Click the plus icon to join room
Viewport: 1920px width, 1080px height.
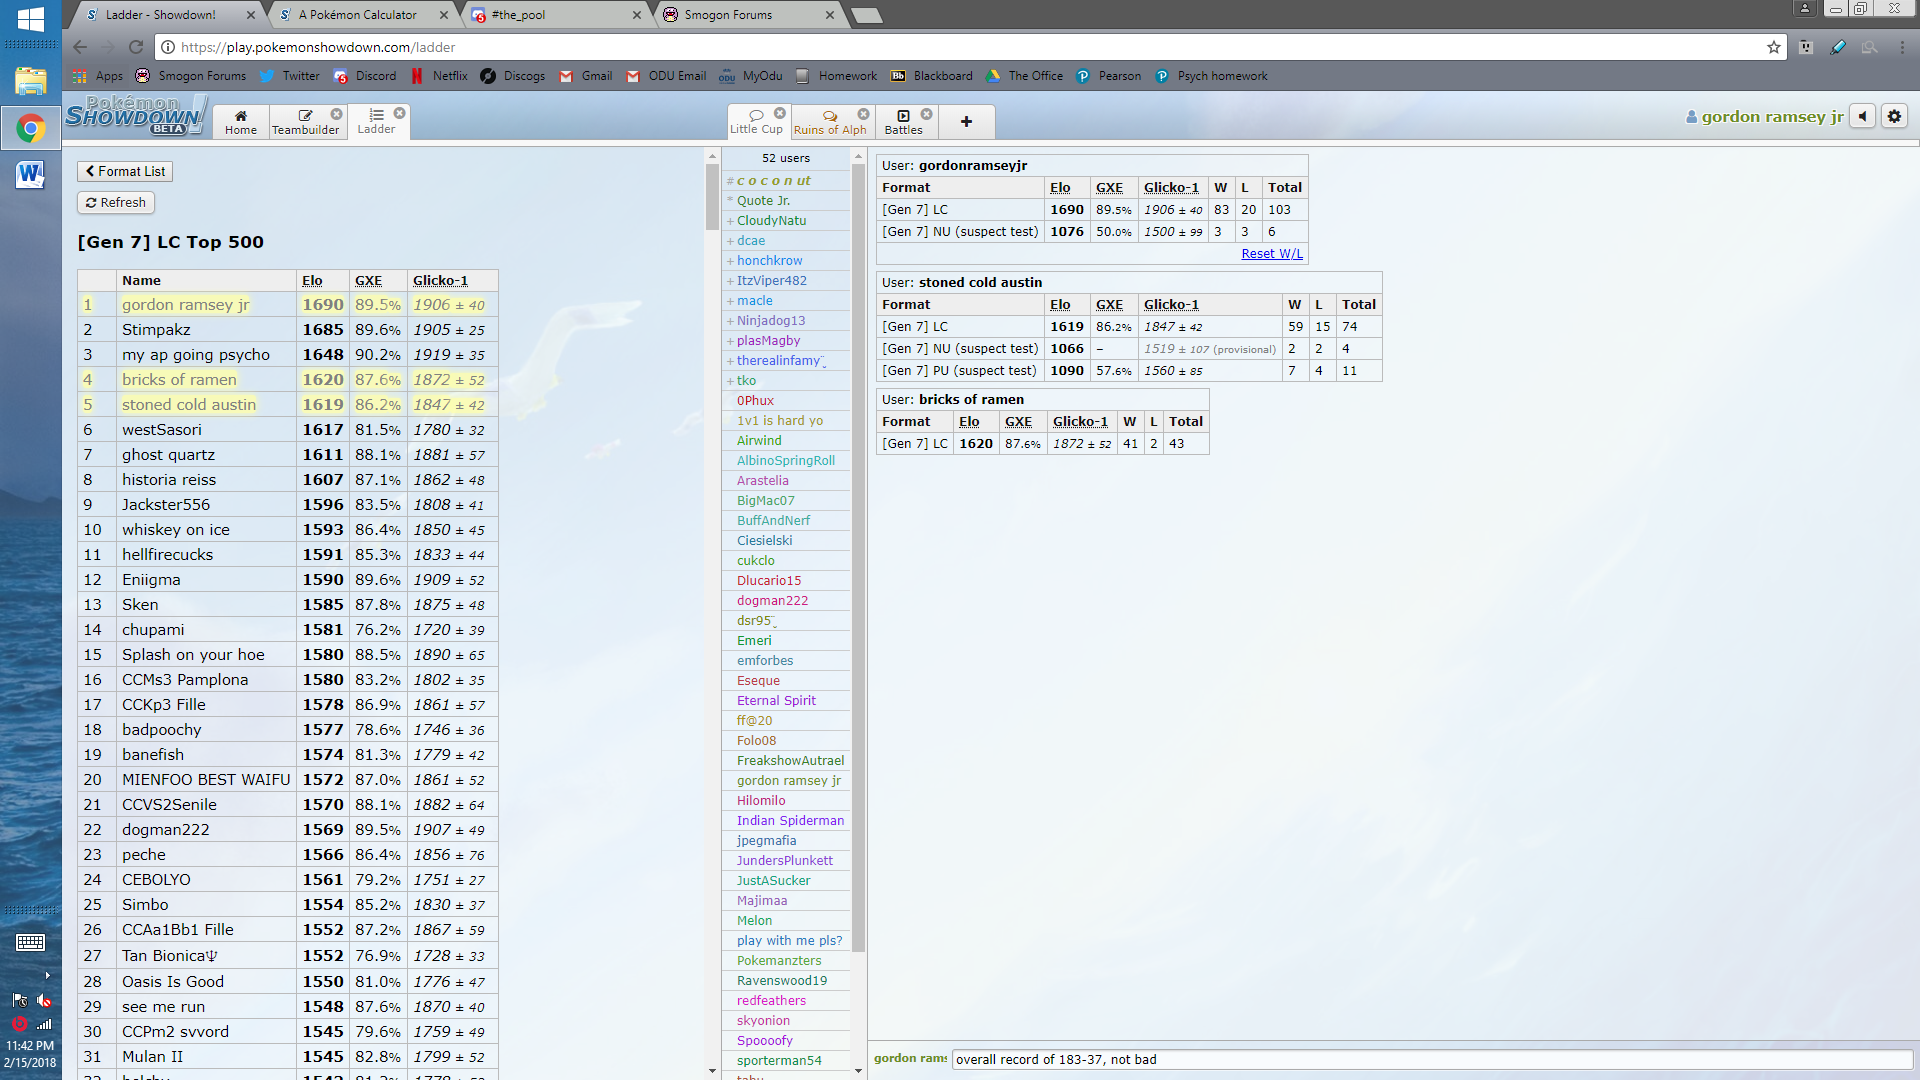pos(966,122)
